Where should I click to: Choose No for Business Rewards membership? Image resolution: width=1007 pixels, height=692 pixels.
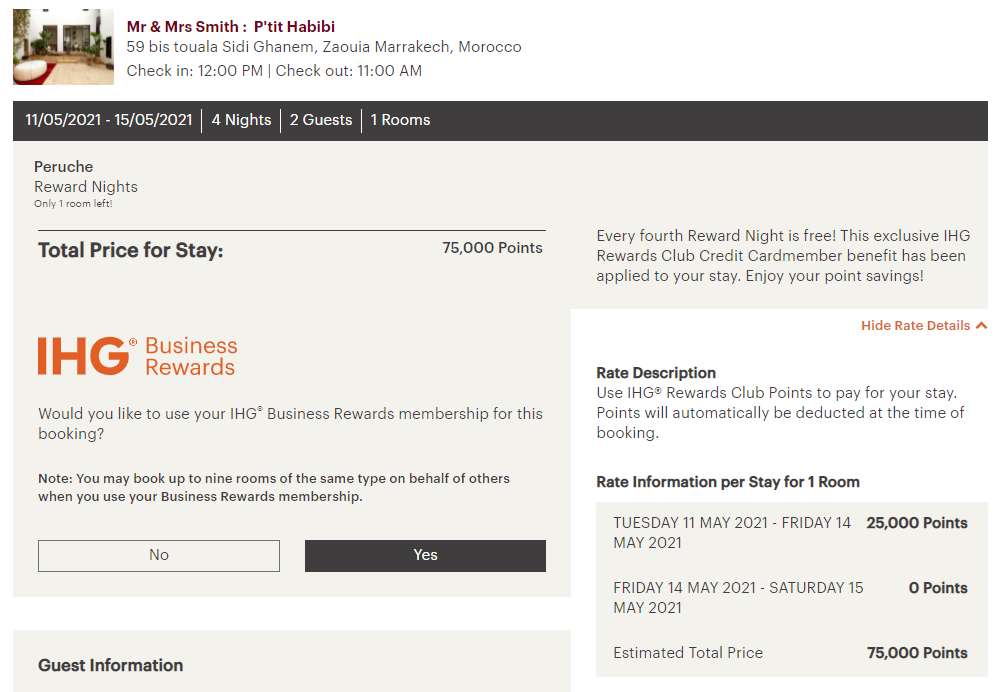point(159,555)
